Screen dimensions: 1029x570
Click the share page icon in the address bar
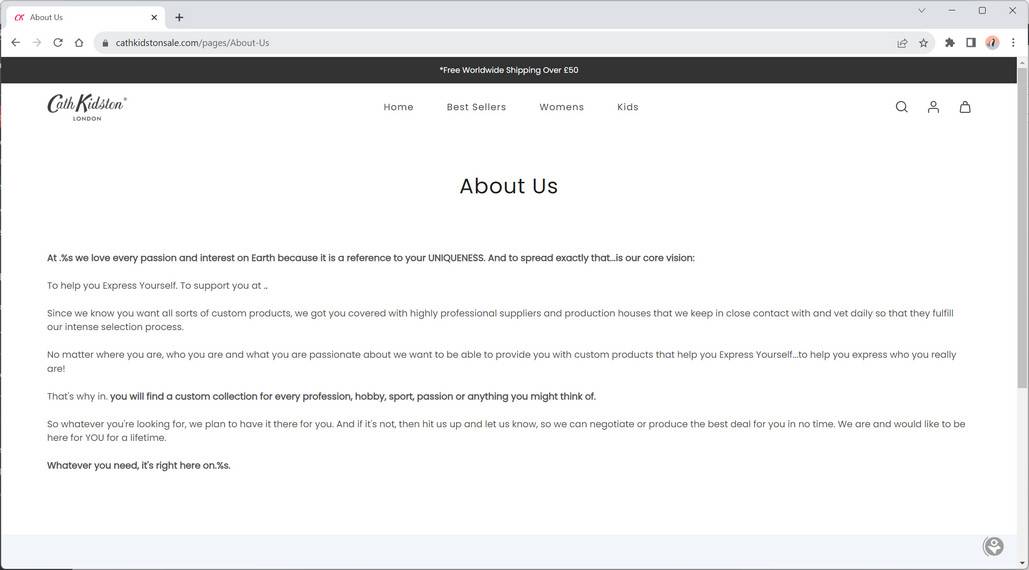point(902,43)
